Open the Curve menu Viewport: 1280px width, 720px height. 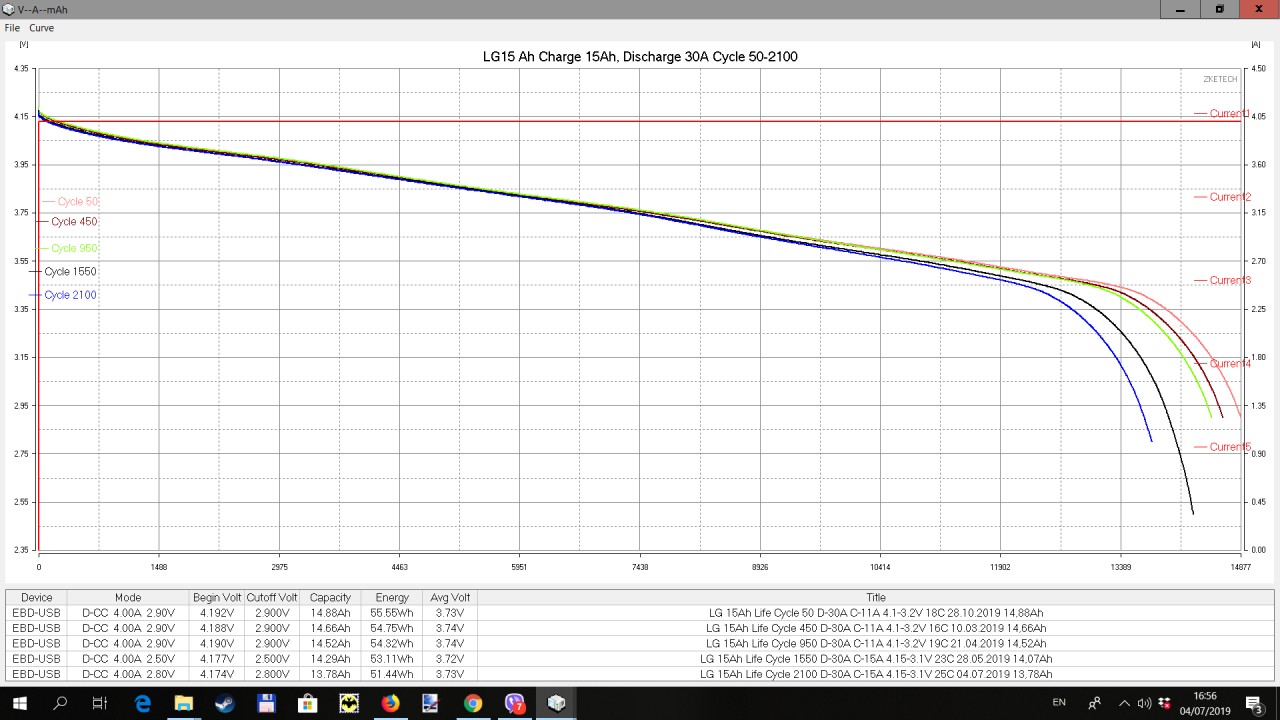pos(41,28)
